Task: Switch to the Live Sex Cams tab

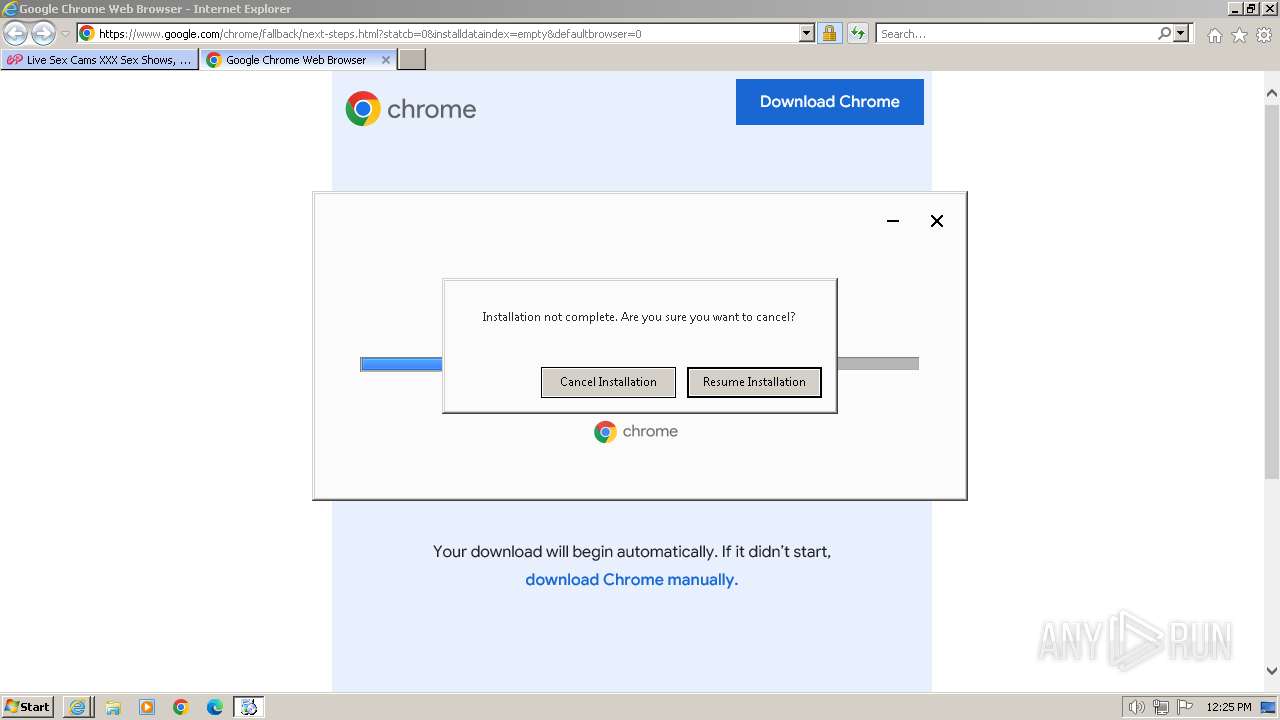Action: point(99,60)
